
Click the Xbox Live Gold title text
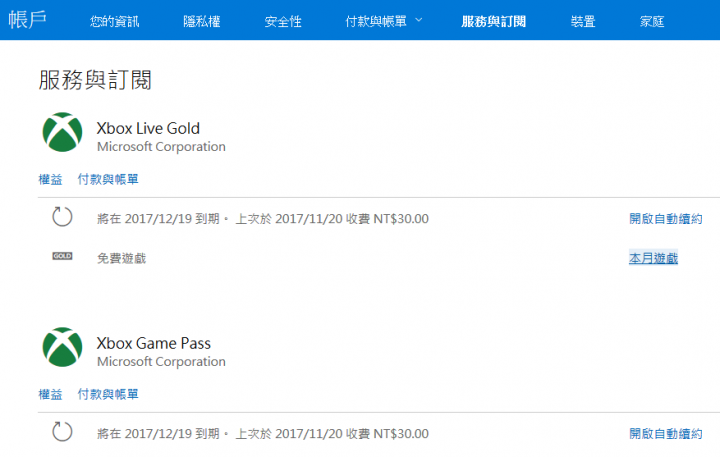coord(148,128)
